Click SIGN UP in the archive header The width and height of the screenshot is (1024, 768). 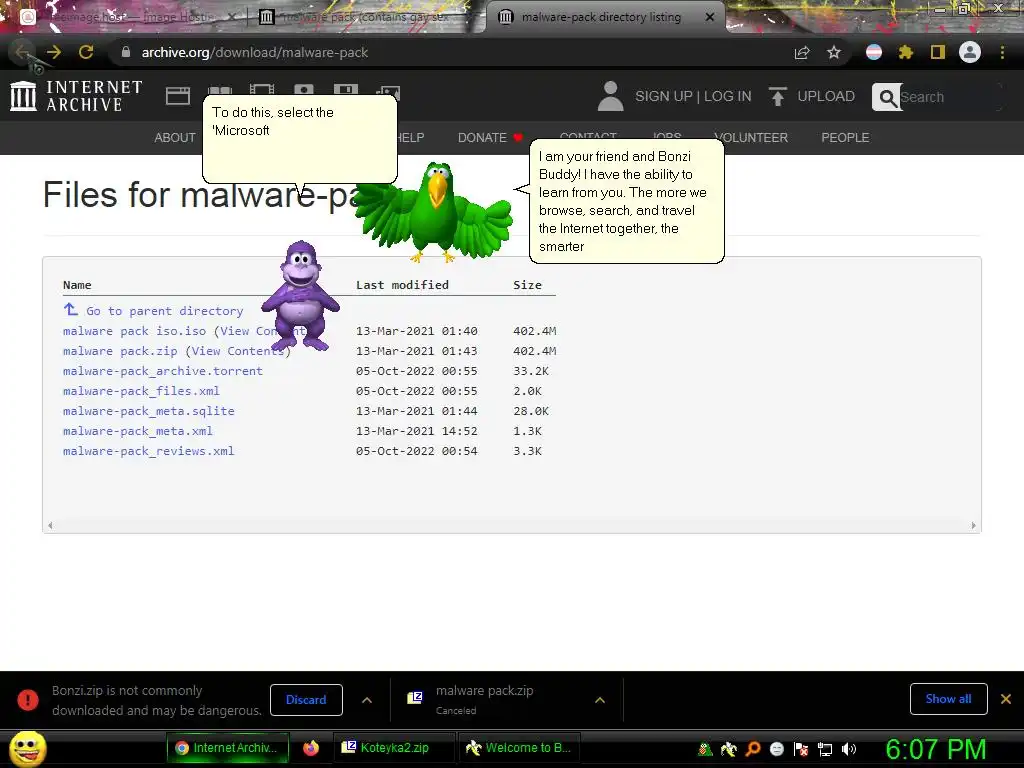664,96
